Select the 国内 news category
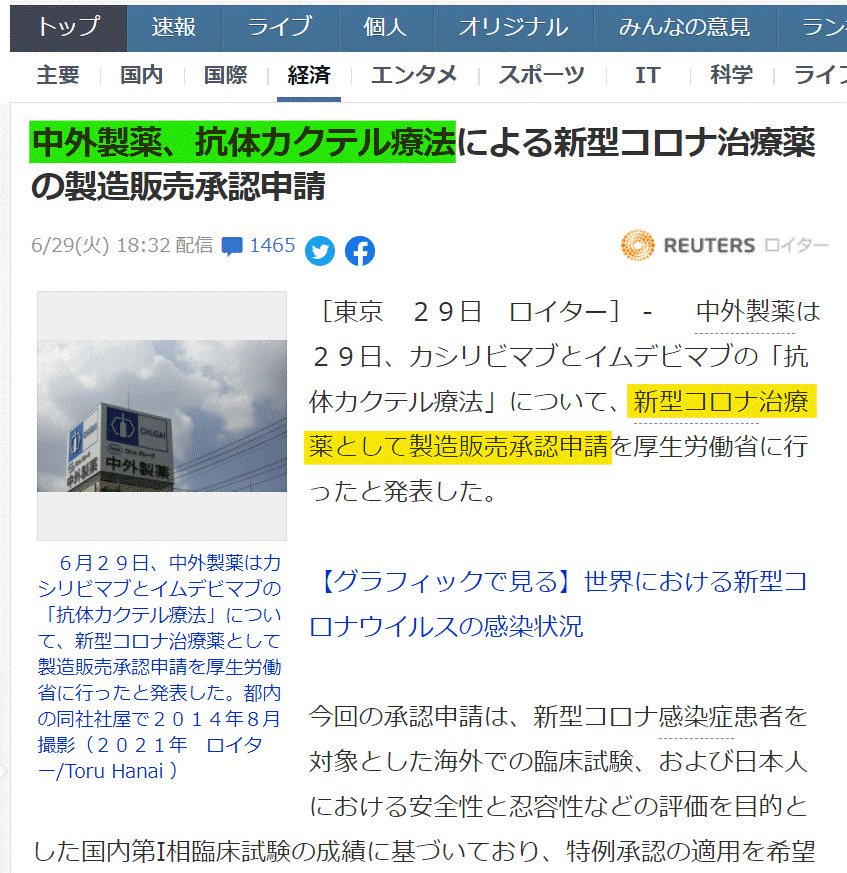The width and height of the screenshot is (847, 873). click(x=141, y=75)
